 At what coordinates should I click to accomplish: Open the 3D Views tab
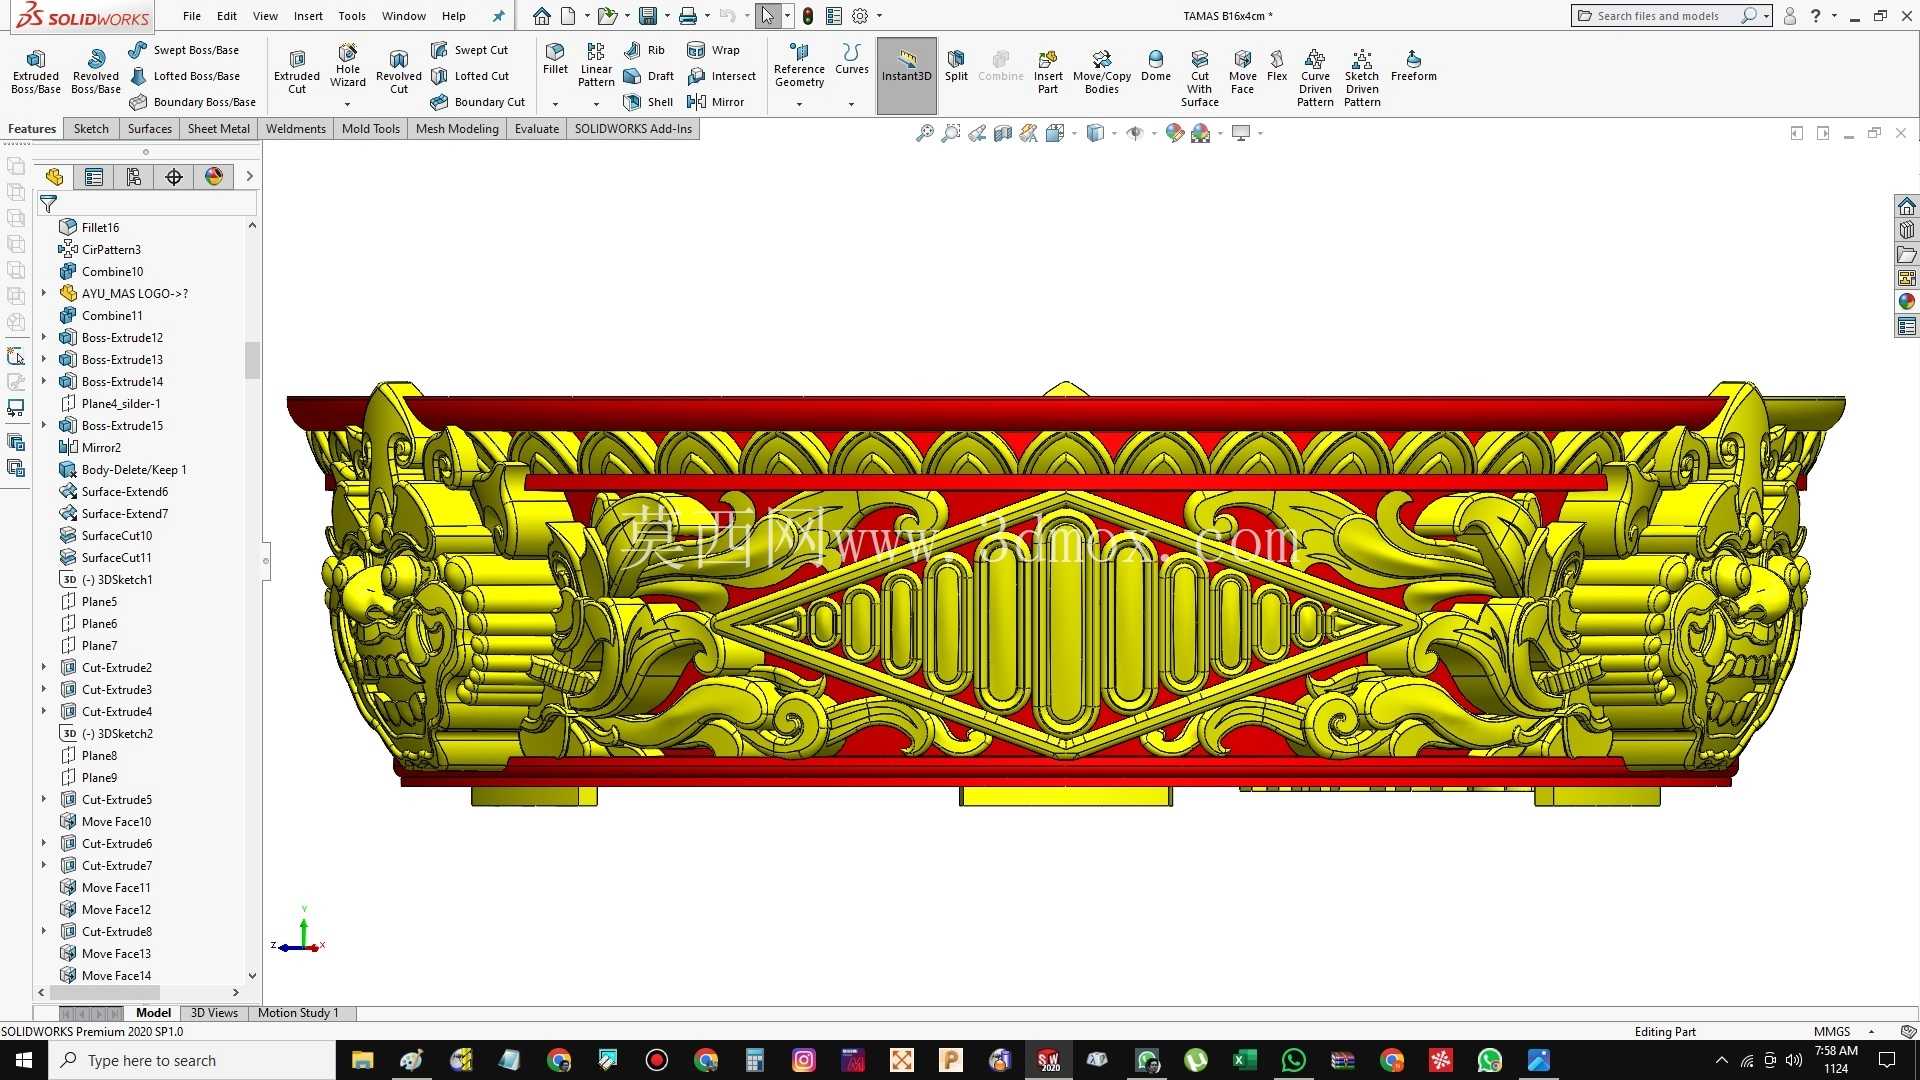[x=214, y=1013]
